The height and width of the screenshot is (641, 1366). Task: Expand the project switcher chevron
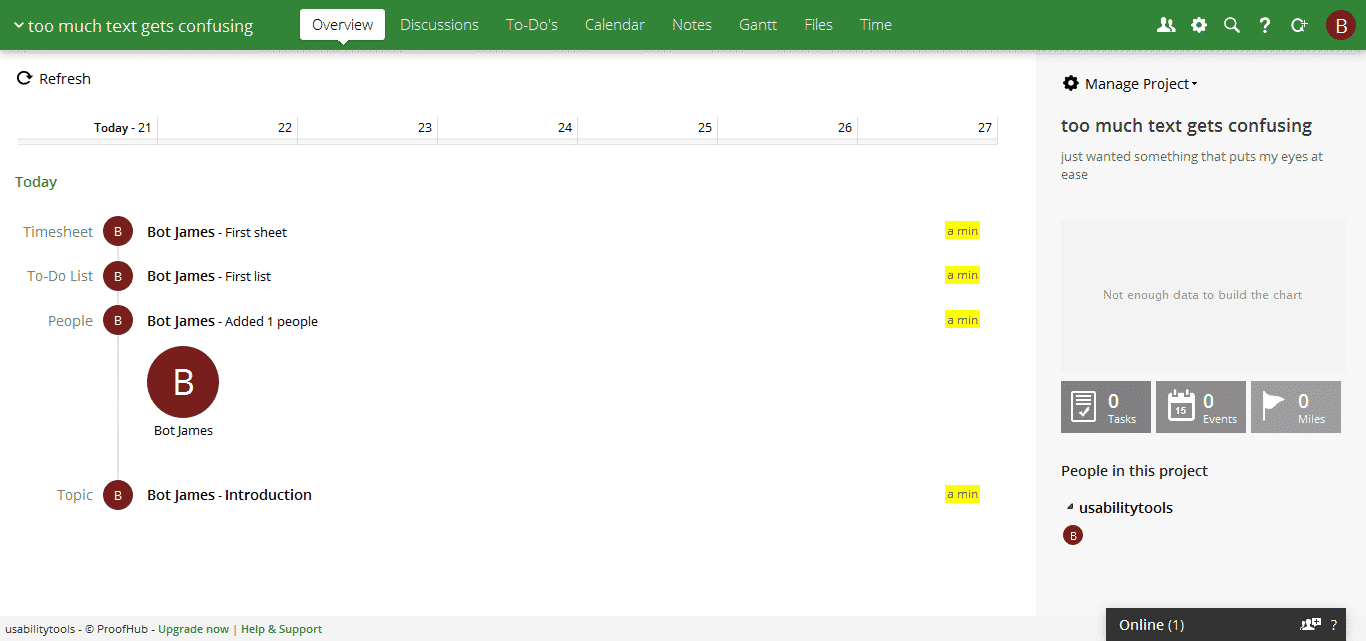[x=18, y=26]
